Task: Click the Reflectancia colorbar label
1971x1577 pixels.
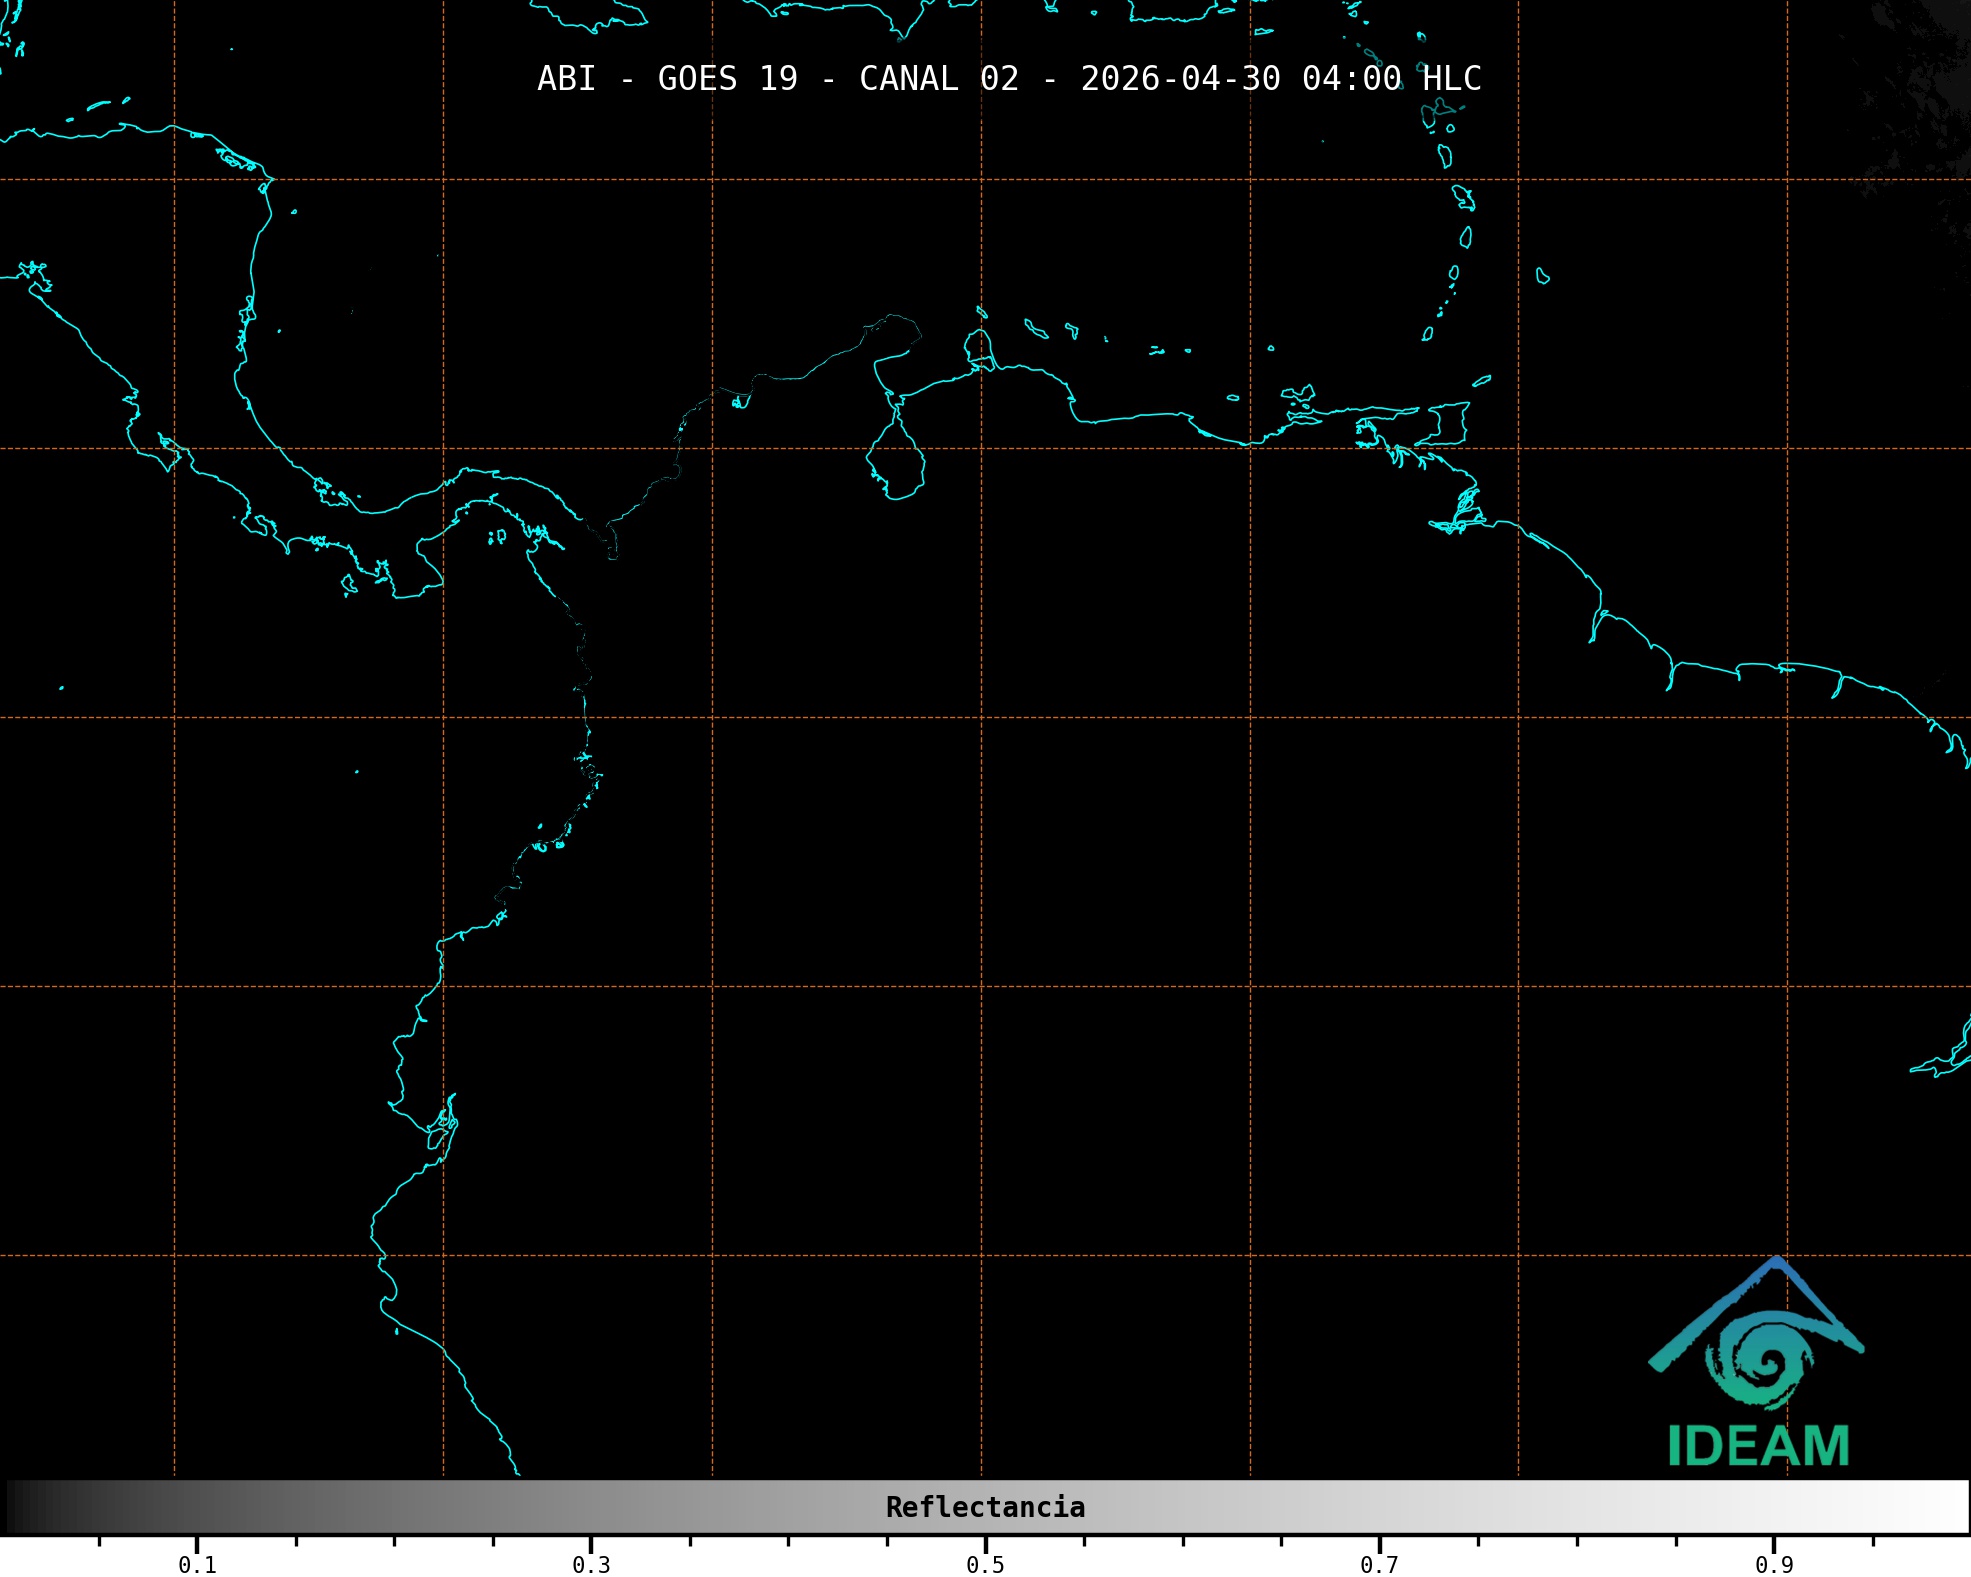Action: [x=985, y=1507]
